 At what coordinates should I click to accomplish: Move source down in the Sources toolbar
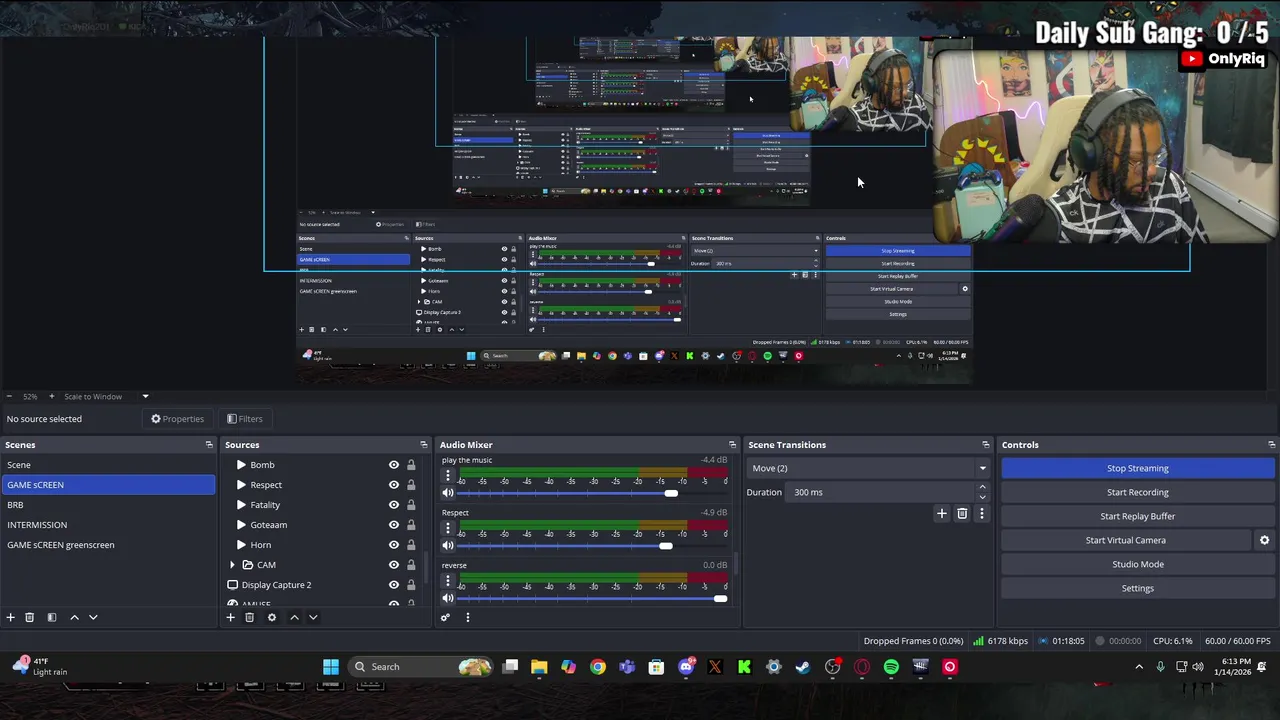(x=313, y=617)
